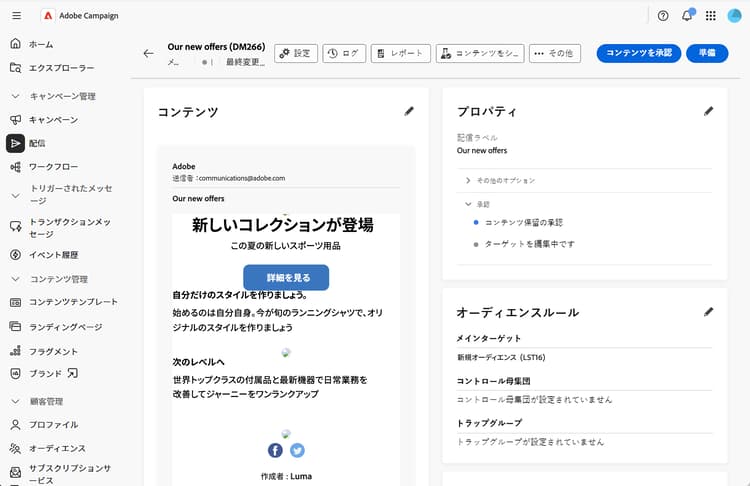Edit オーディエンスルール with pencil icon
Viewport: 750px width, 486px height.
[708, 312]
